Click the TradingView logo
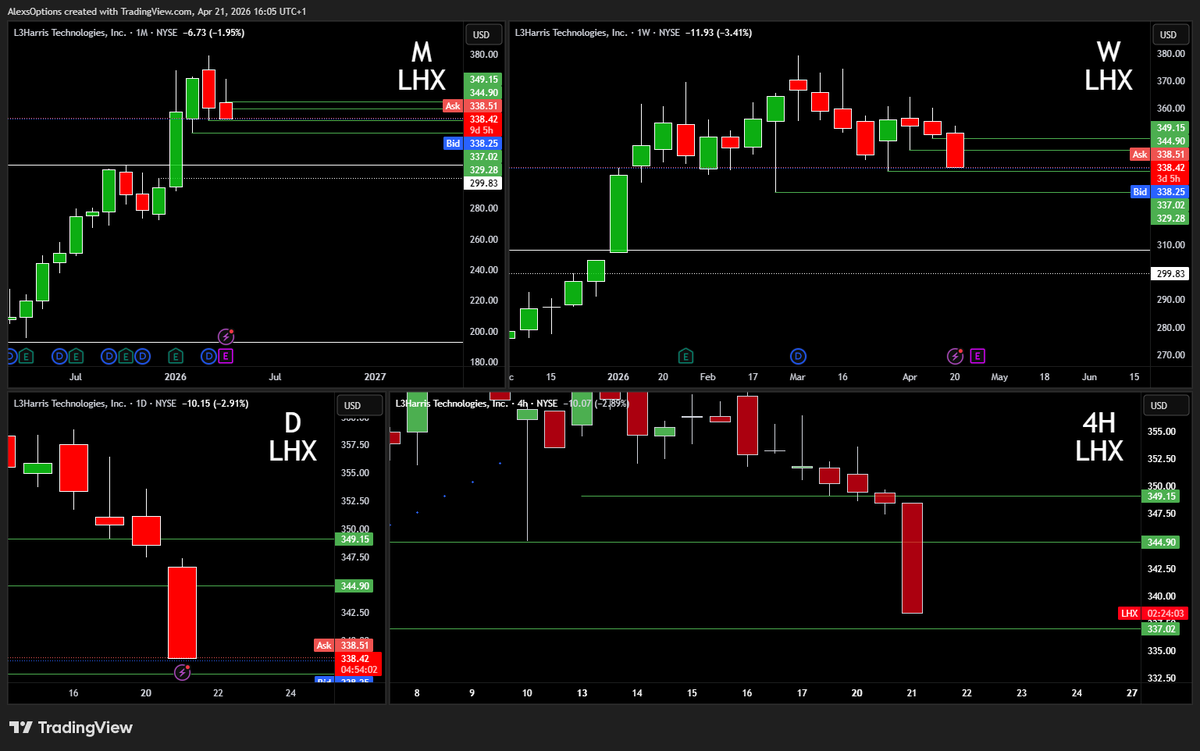Image resolution: width=1200 pixels, height=751 pixels. click(x=71, y=728)
